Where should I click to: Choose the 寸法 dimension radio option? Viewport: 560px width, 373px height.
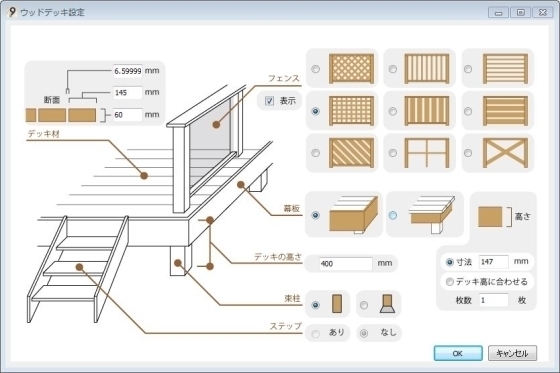[450, 262]
